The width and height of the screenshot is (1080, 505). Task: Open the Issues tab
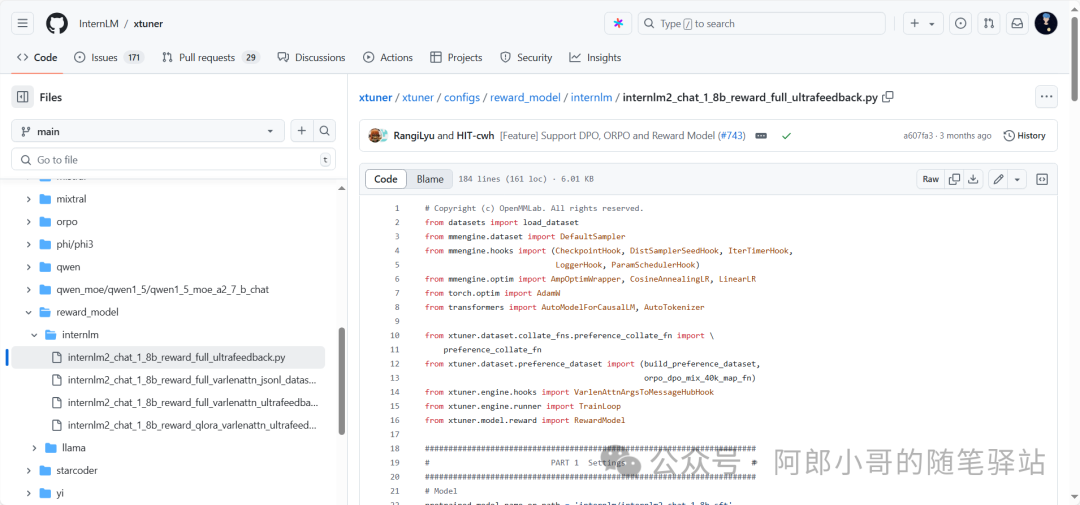109,58
